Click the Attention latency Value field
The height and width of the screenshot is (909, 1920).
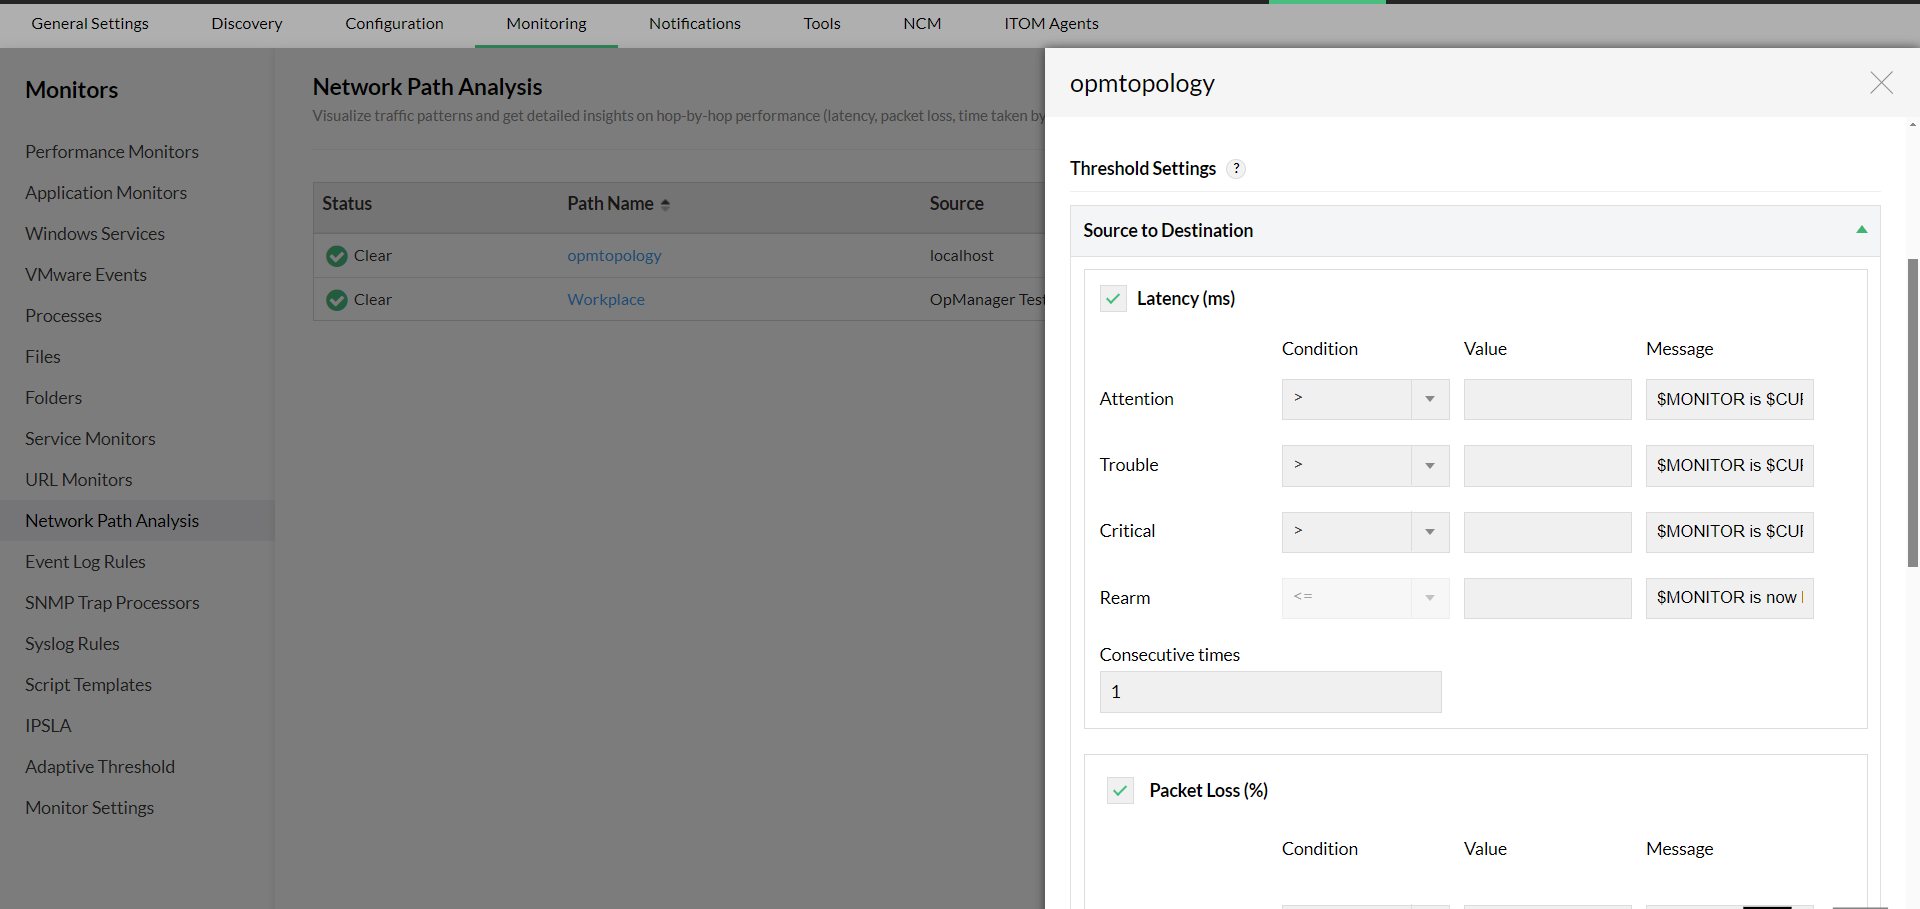pyautogui.click(x=1546, y=399)
